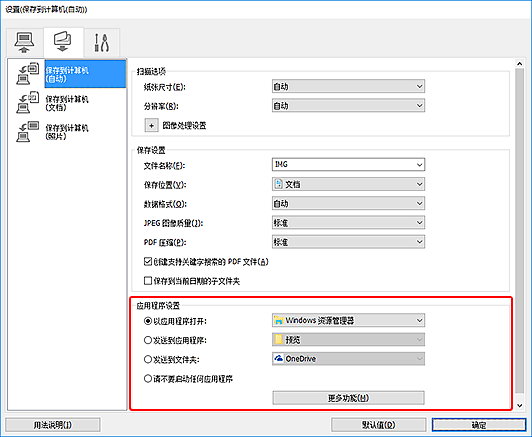Select 发送到应用程序 radio button
532x437 pixels.
[148, 340]
